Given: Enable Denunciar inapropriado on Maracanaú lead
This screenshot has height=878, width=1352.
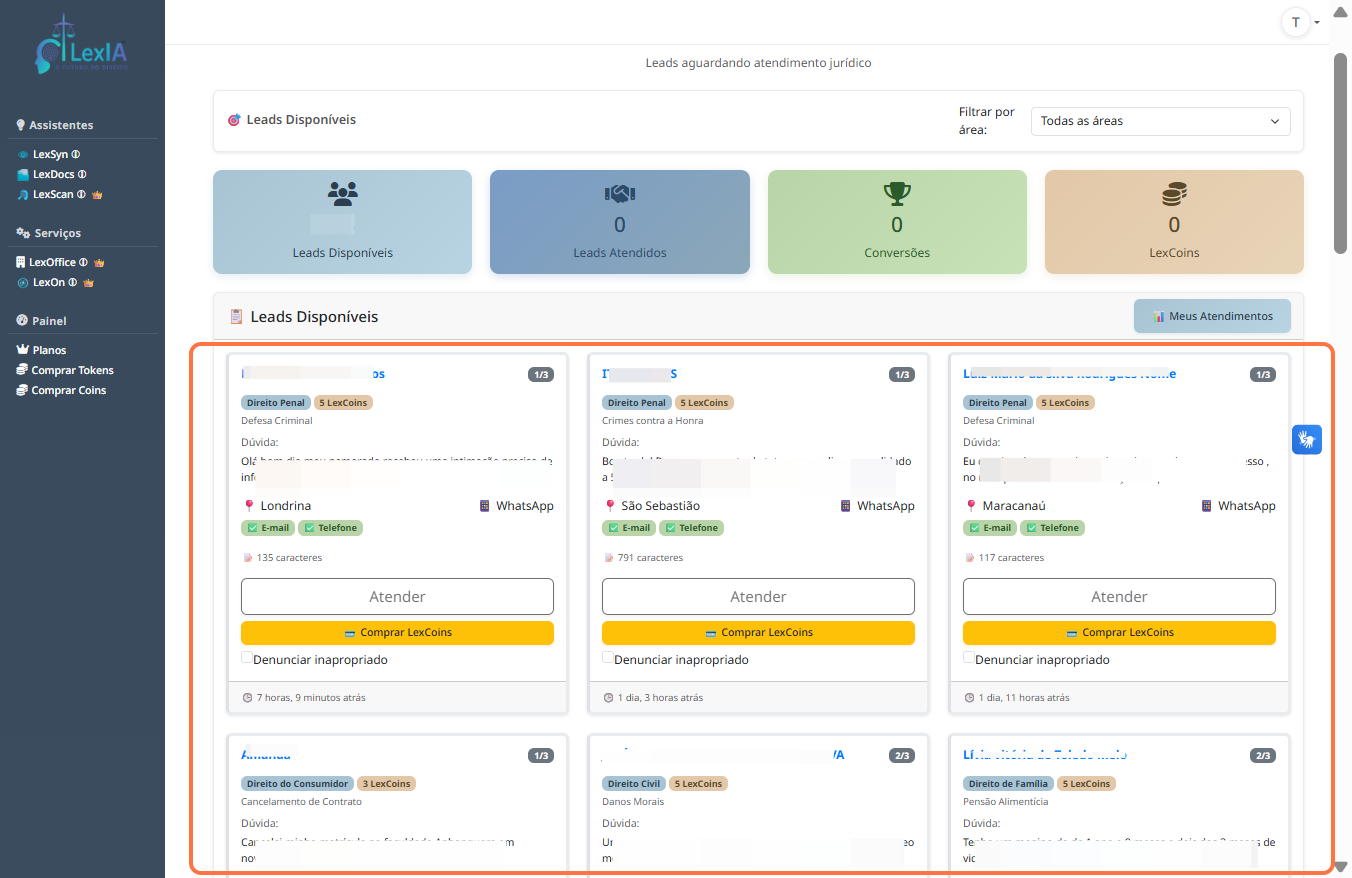Looking at the screenshot, I should tap(969, 658).
